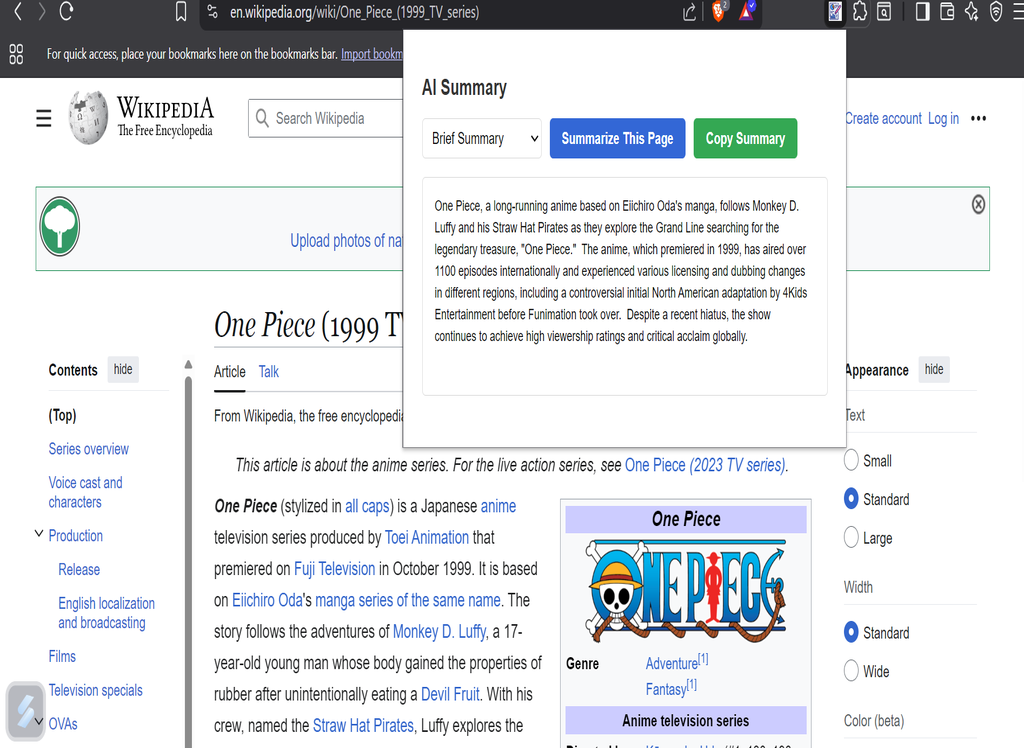The image size is (1024, 748).
Task: Go to Films section in contents
Action: point(62,657)
